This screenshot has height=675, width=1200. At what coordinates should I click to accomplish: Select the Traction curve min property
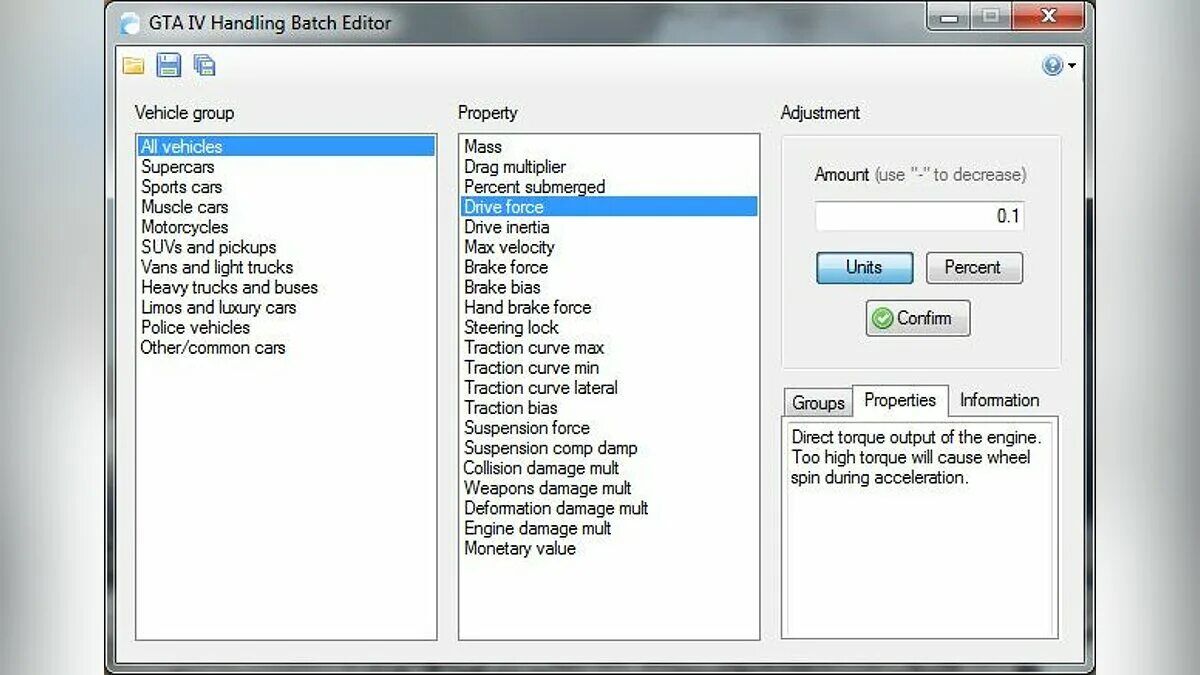click(x=609, y=368)
